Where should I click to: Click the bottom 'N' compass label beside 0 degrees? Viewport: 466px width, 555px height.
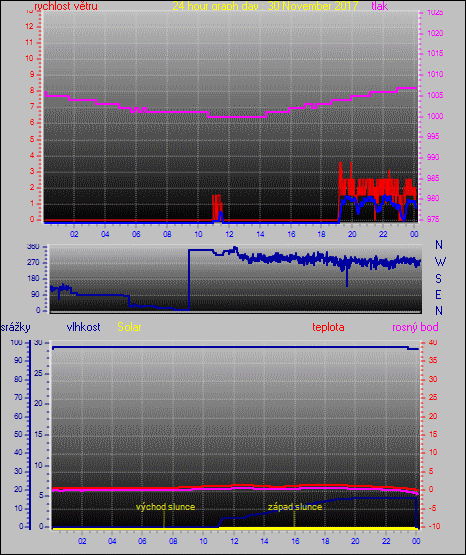[x=439, y=311]
